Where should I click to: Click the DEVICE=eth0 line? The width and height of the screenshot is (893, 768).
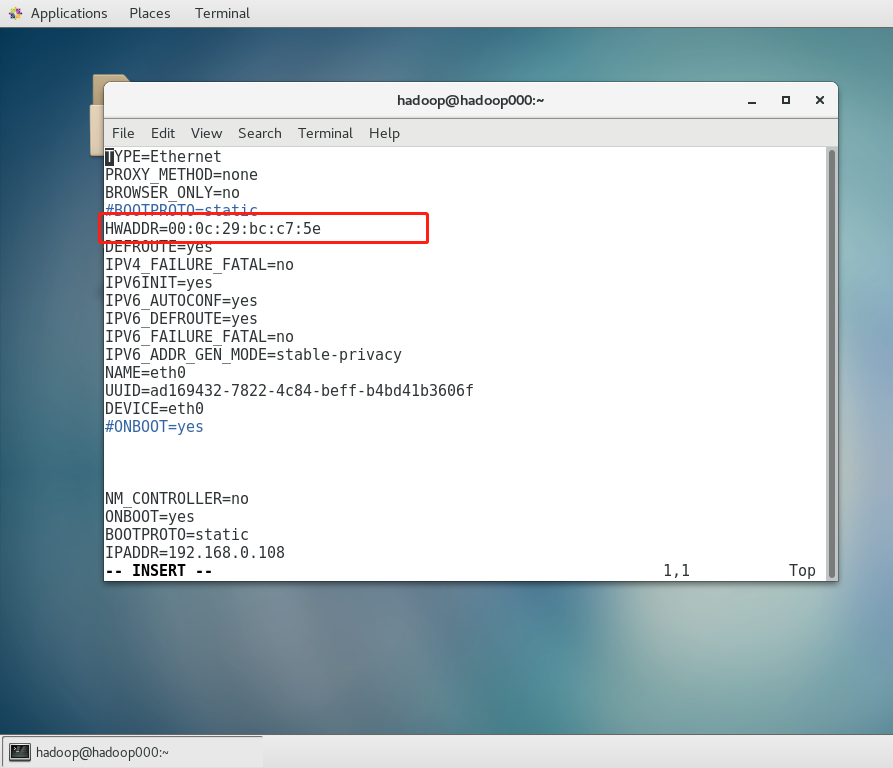(154, 409)
